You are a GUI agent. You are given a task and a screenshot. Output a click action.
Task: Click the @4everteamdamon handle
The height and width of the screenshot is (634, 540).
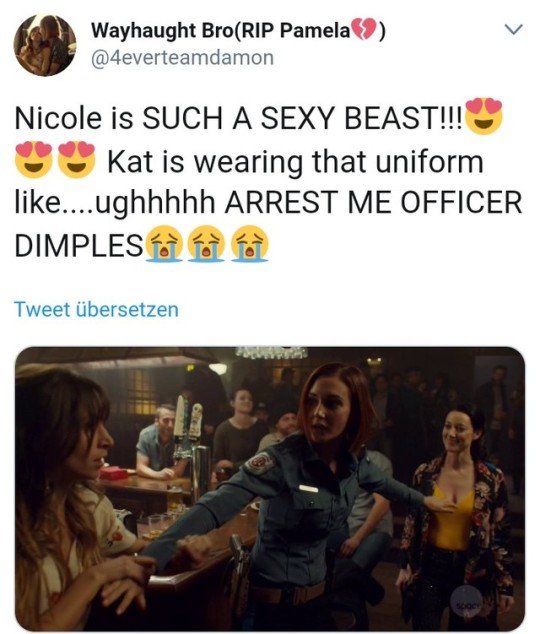pos(183,57)
